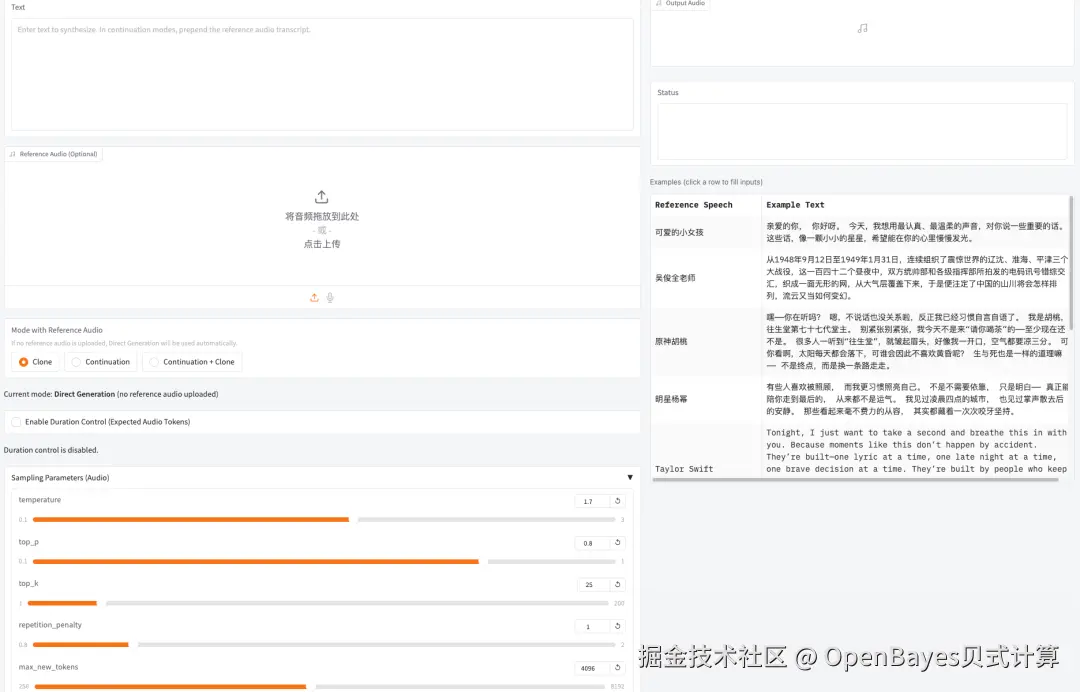Collapse the Sampling Parameters (Audio) section
1080x692 pixels.
coord(630,477)
